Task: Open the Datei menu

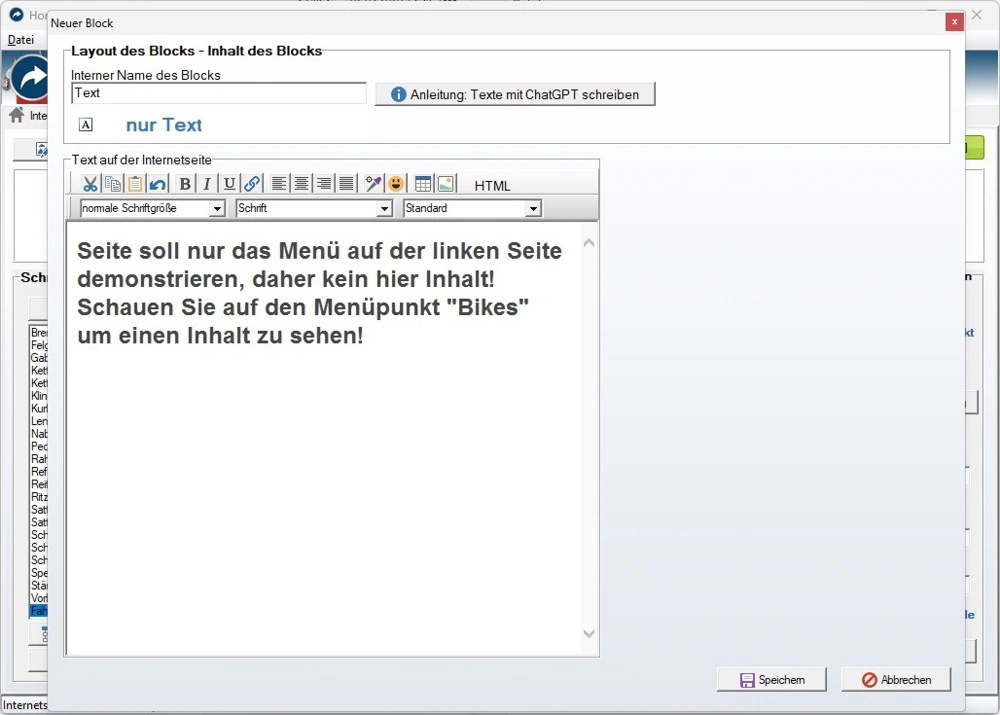Action: (x=21, y=39)
